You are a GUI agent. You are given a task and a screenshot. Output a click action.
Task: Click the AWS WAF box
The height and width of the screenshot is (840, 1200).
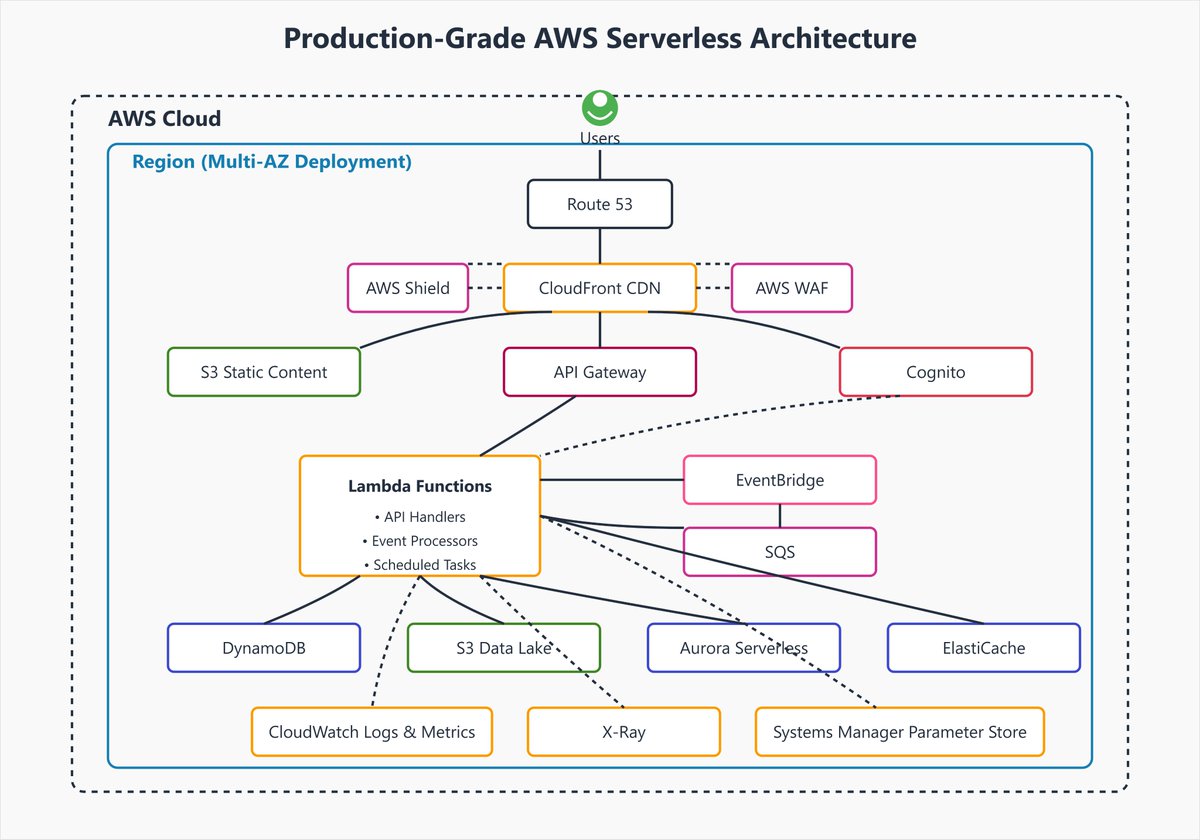[x=793, y=288]
